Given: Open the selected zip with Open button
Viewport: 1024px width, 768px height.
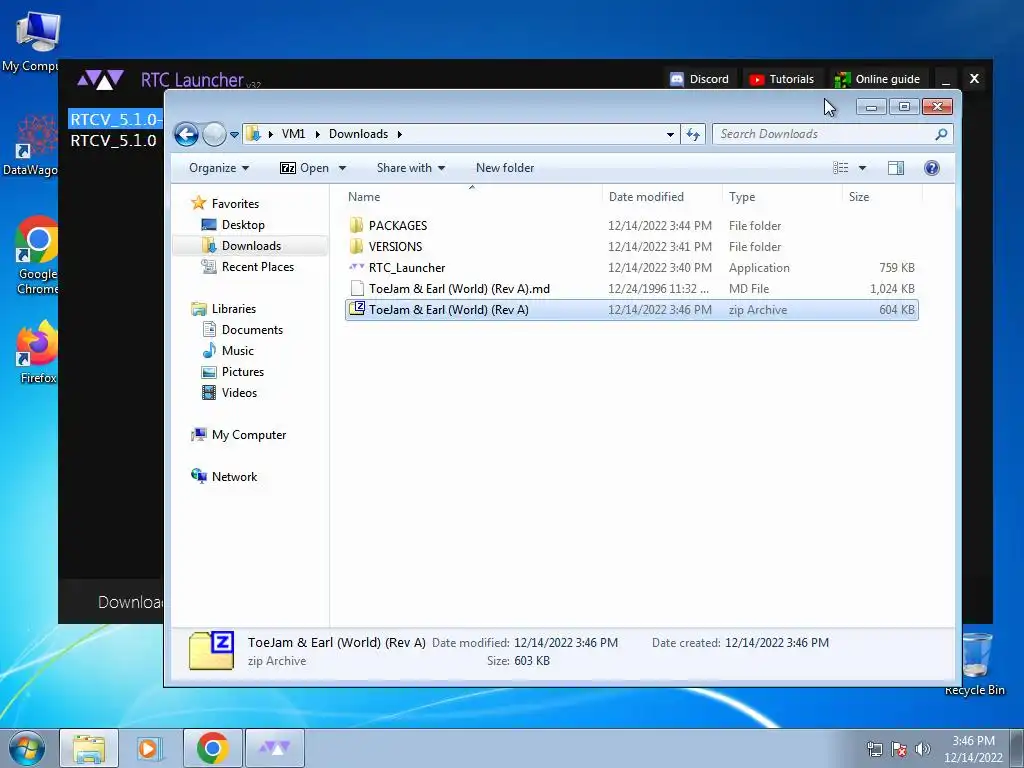Looking at the screenshot, I should [x=304, y=168].
